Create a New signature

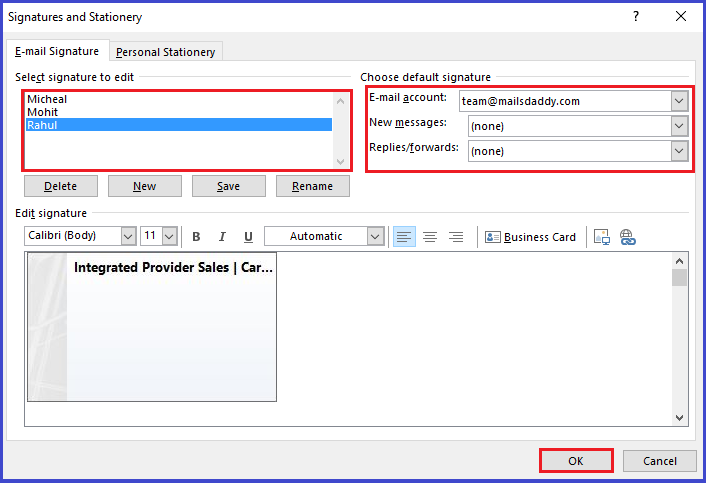pos(145,186)
